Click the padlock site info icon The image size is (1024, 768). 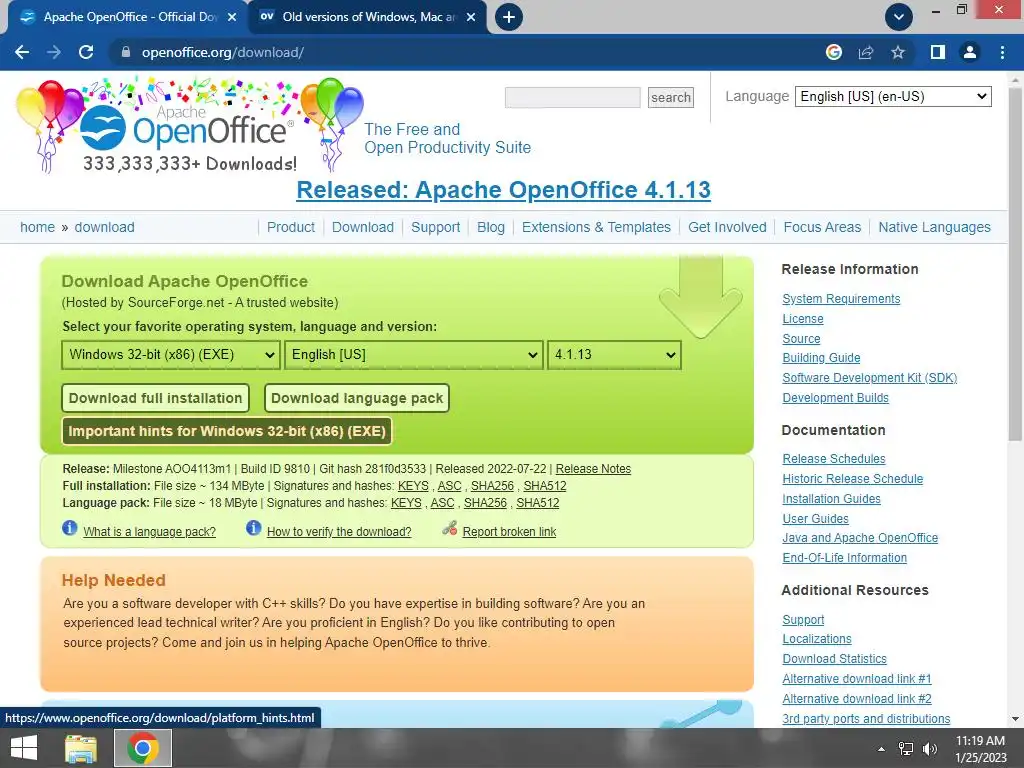click(126, 52)
